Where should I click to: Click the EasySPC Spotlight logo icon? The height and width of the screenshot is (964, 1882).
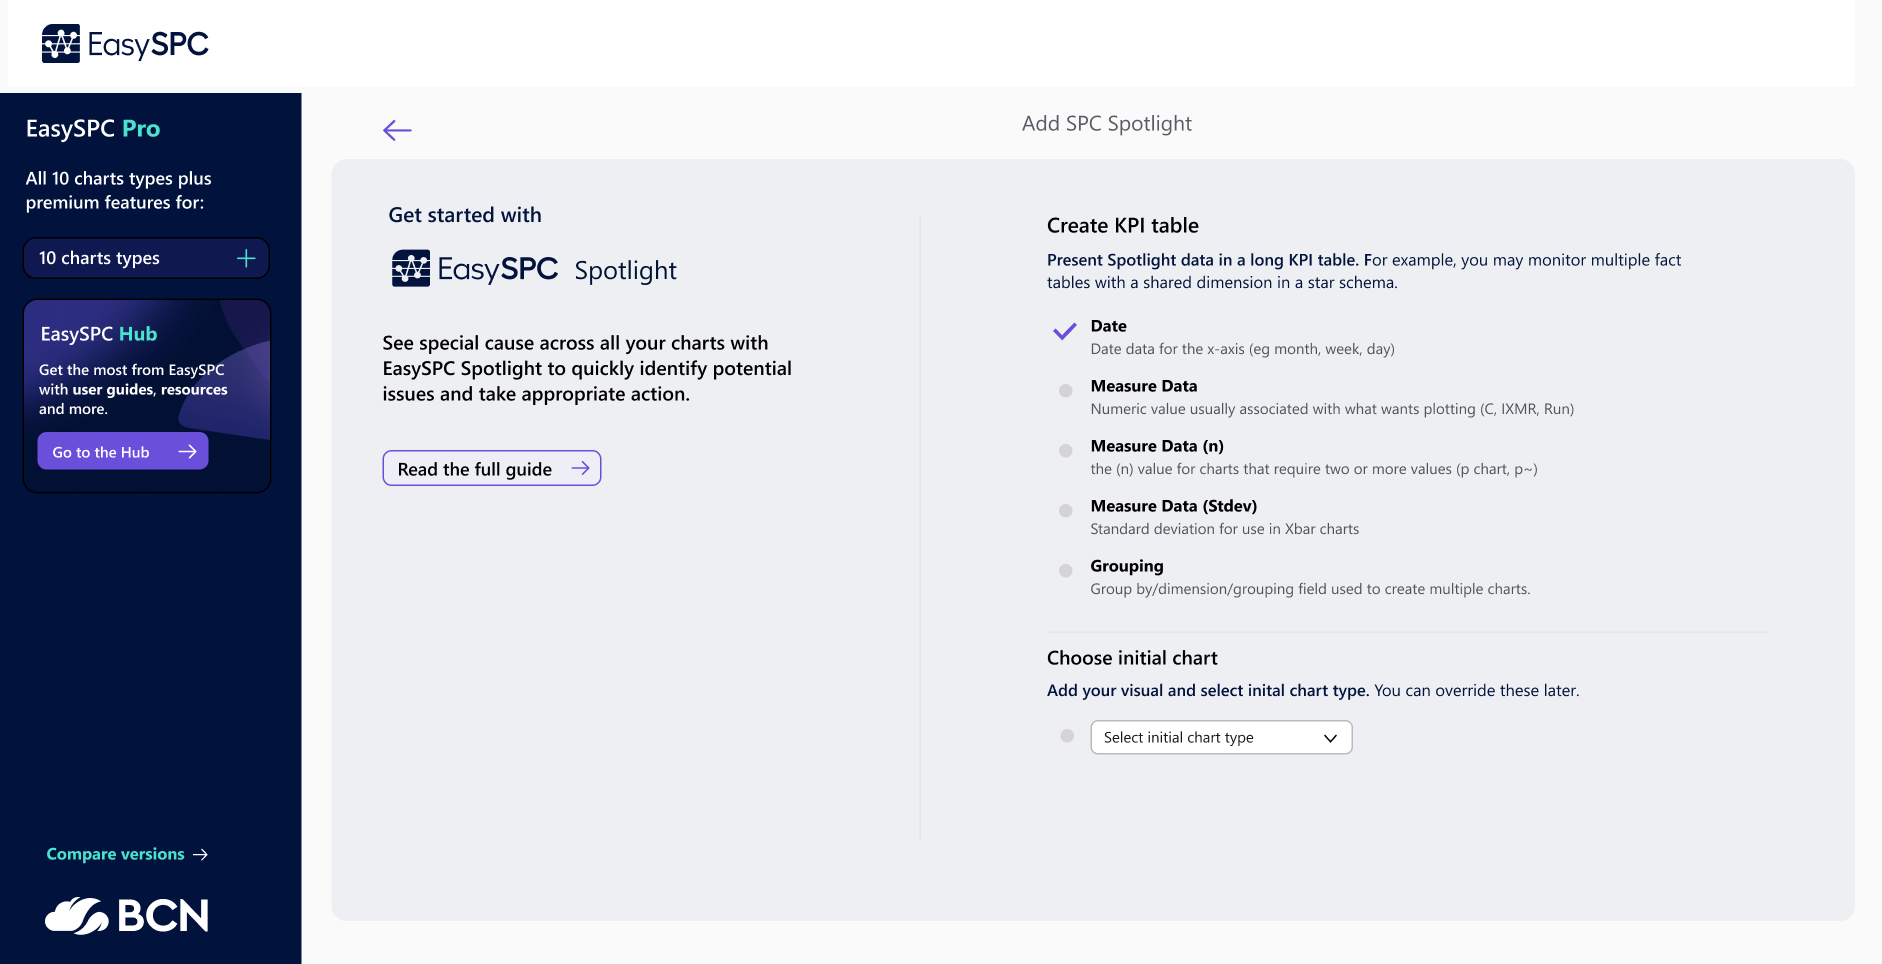point(411,269)
